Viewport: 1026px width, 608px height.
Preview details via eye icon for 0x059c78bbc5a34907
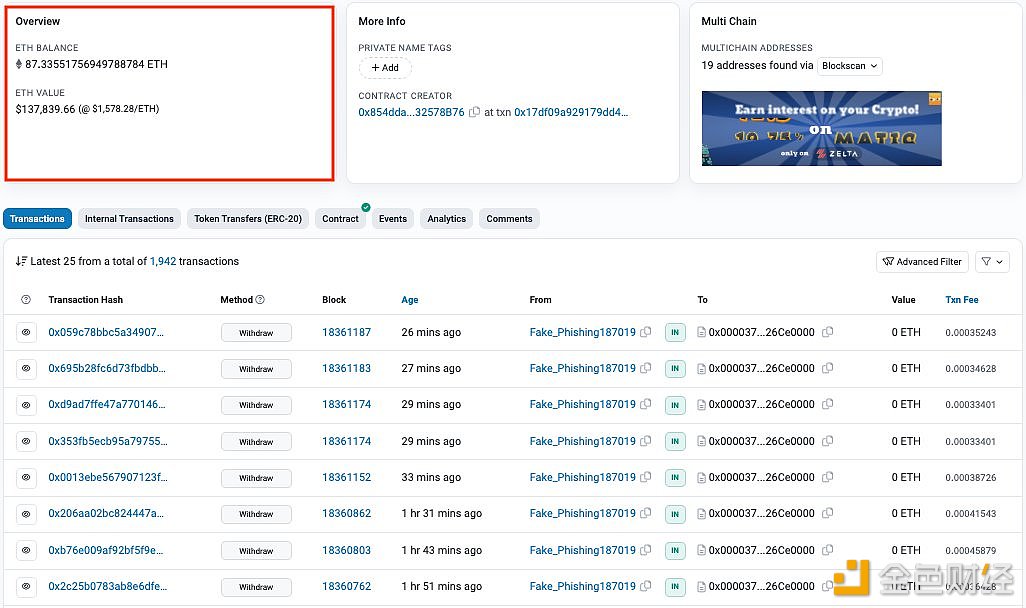26,332
